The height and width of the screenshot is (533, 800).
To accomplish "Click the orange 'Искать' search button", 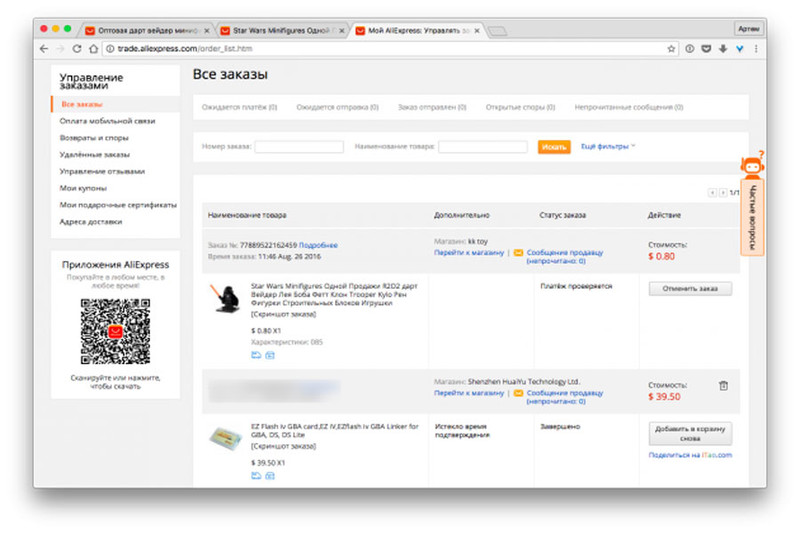I will click(554, 147).
